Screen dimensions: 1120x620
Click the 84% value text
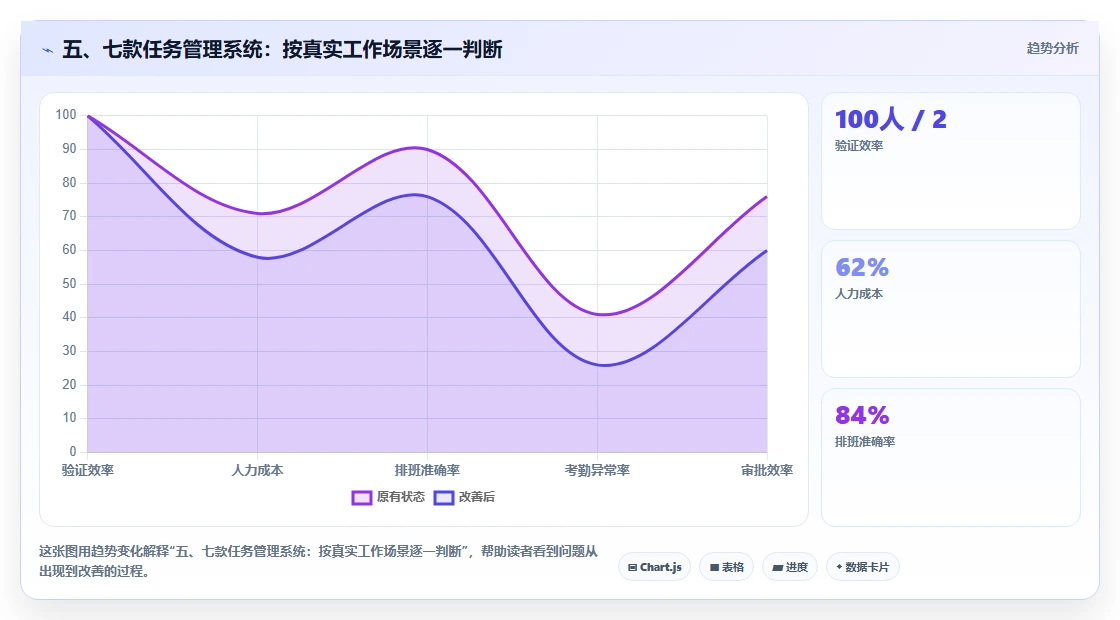pyautogui.click(x=862, y=416)
